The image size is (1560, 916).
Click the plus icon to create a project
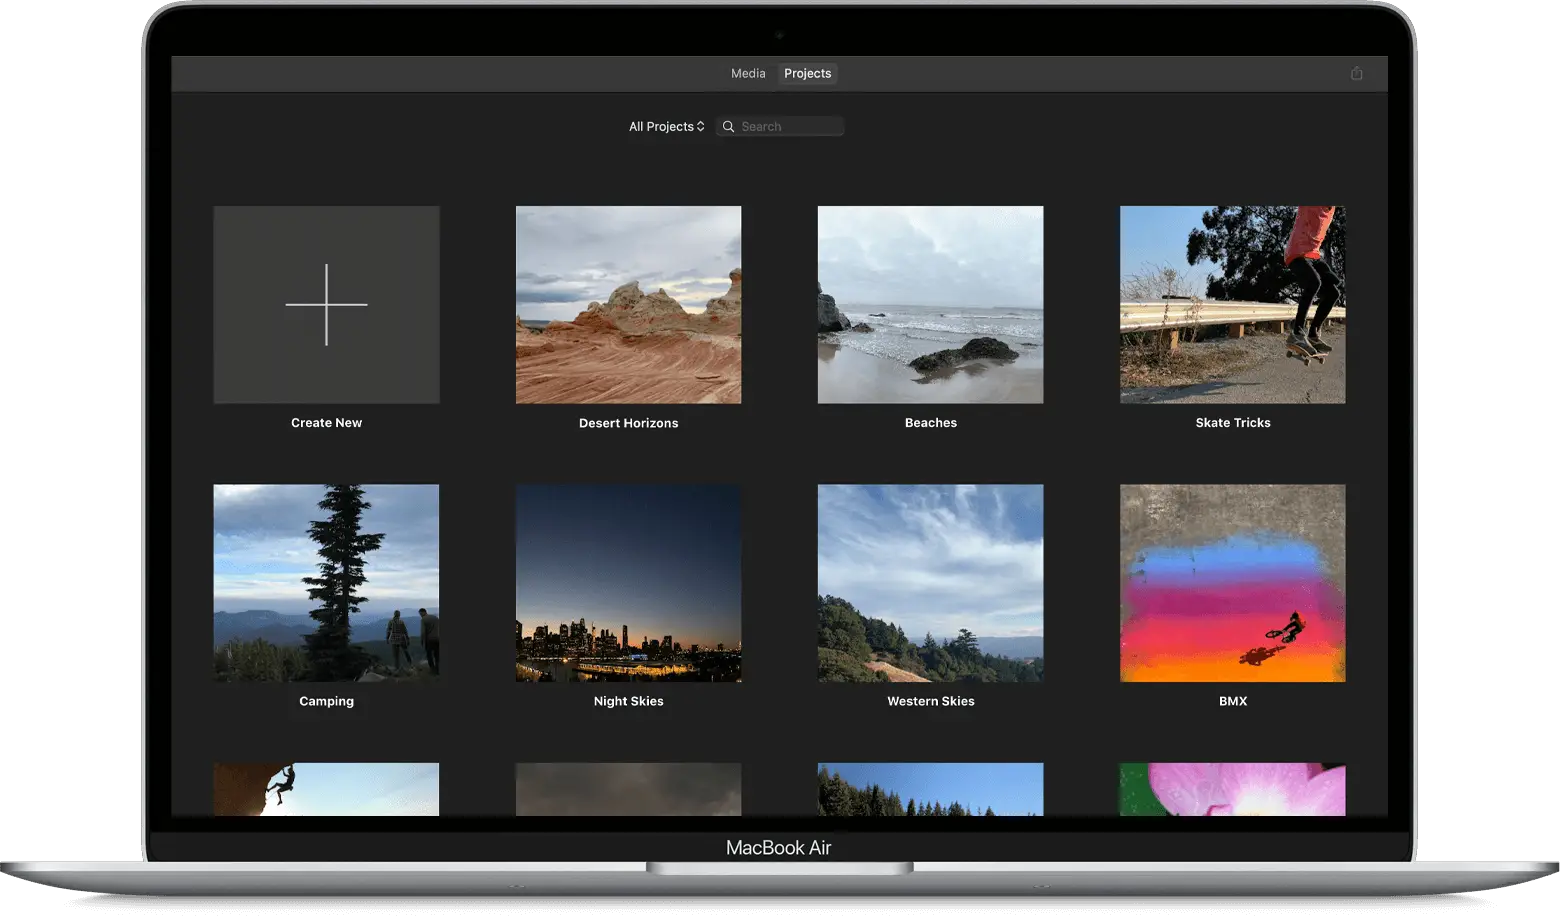pos(326,304)
